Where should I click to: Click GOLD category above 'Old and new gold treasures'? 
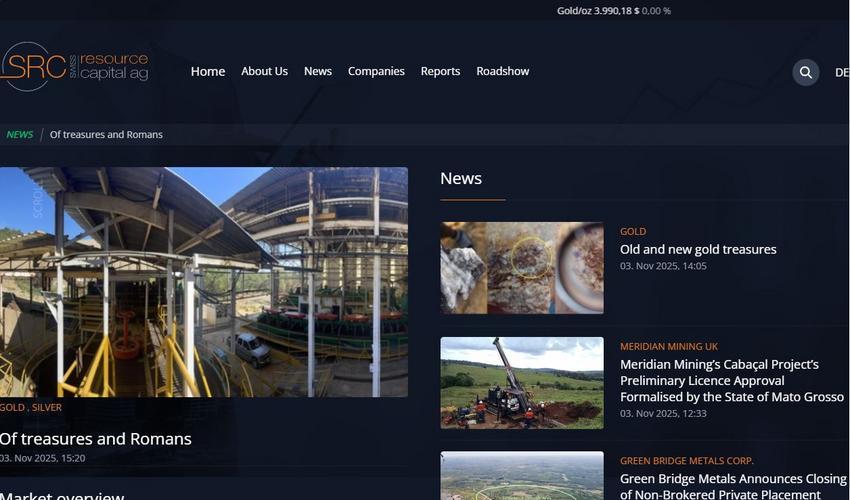(x=633, y=232)
